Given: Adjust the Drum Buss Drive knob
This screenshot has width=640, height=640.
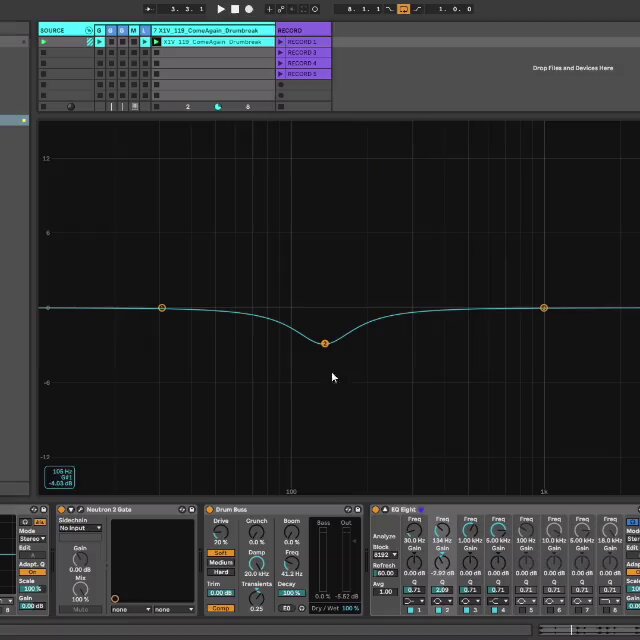Looking at the screenshot, I should tap(221, 532).
